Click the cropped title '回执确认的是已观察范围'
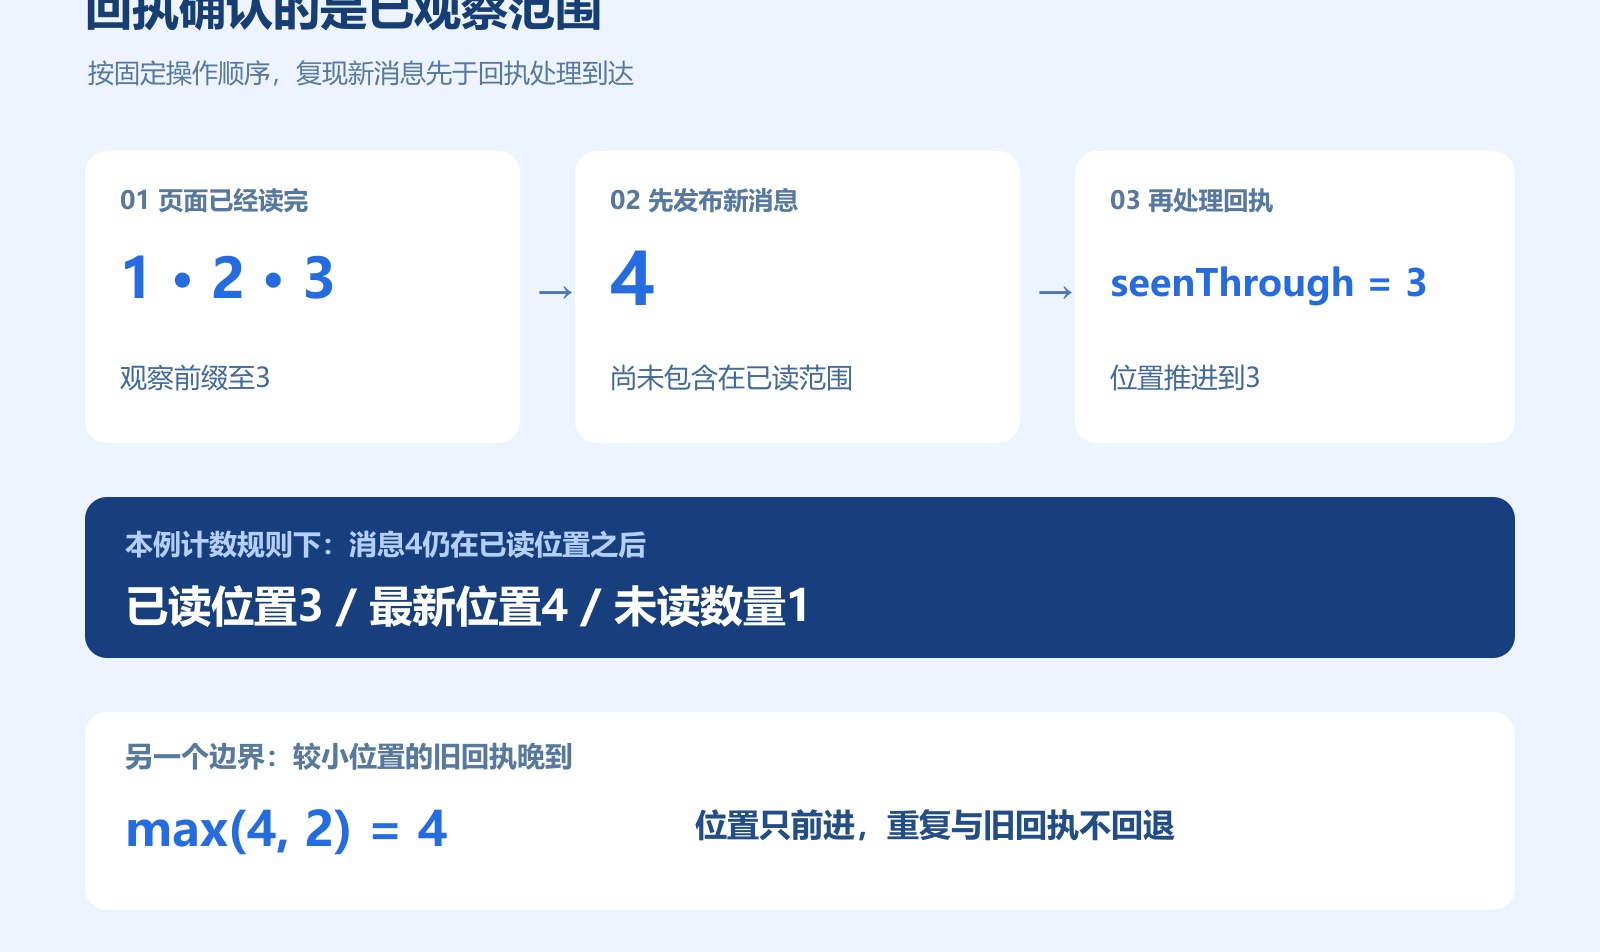Screen dimensions: 1600x952 (343, 14)
